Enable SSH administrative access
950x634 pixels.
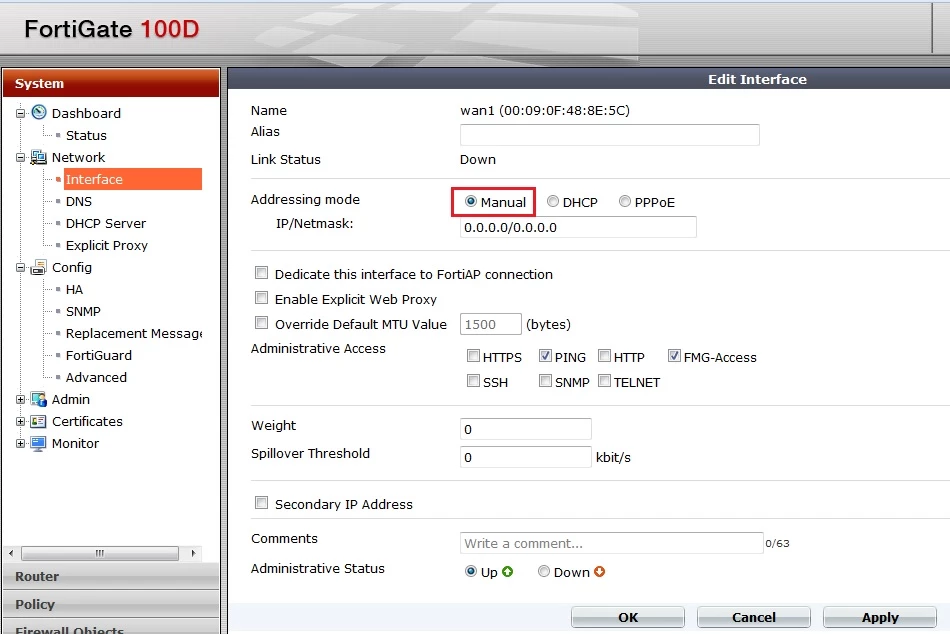(x=473, y=381)
